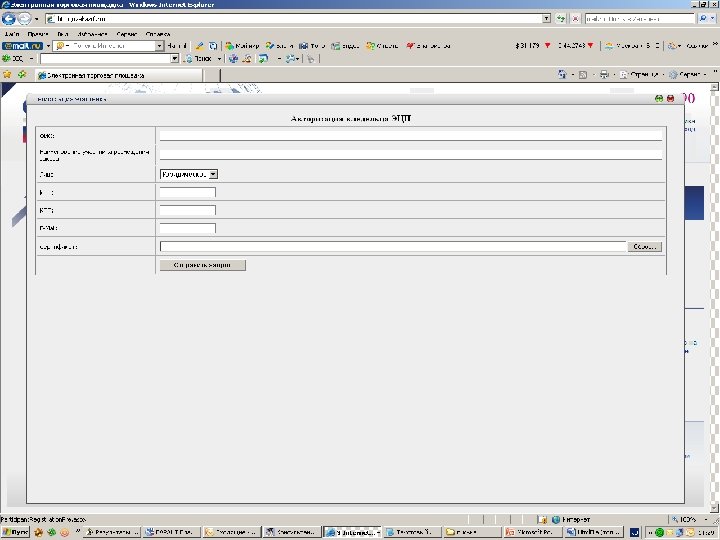Focus the ФИО input field
The image size is (720, 540).
tap(411, 136)
